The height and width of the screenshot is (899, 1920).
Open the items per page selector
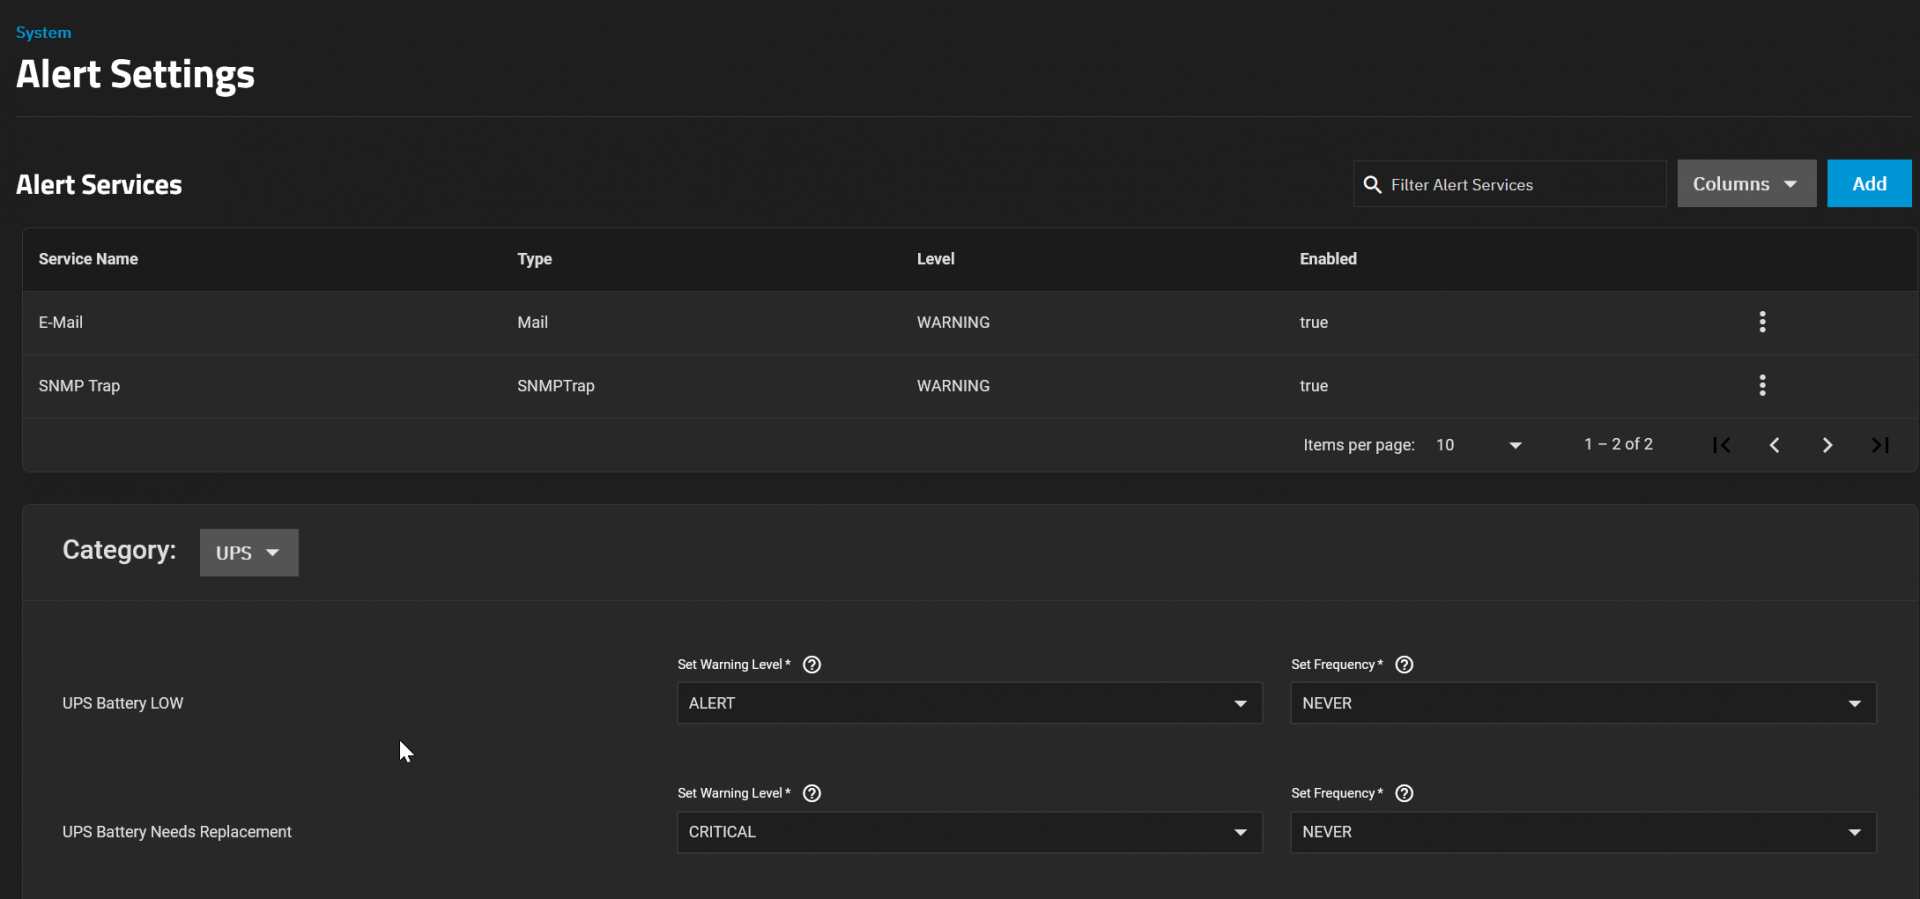(1479, 445)
